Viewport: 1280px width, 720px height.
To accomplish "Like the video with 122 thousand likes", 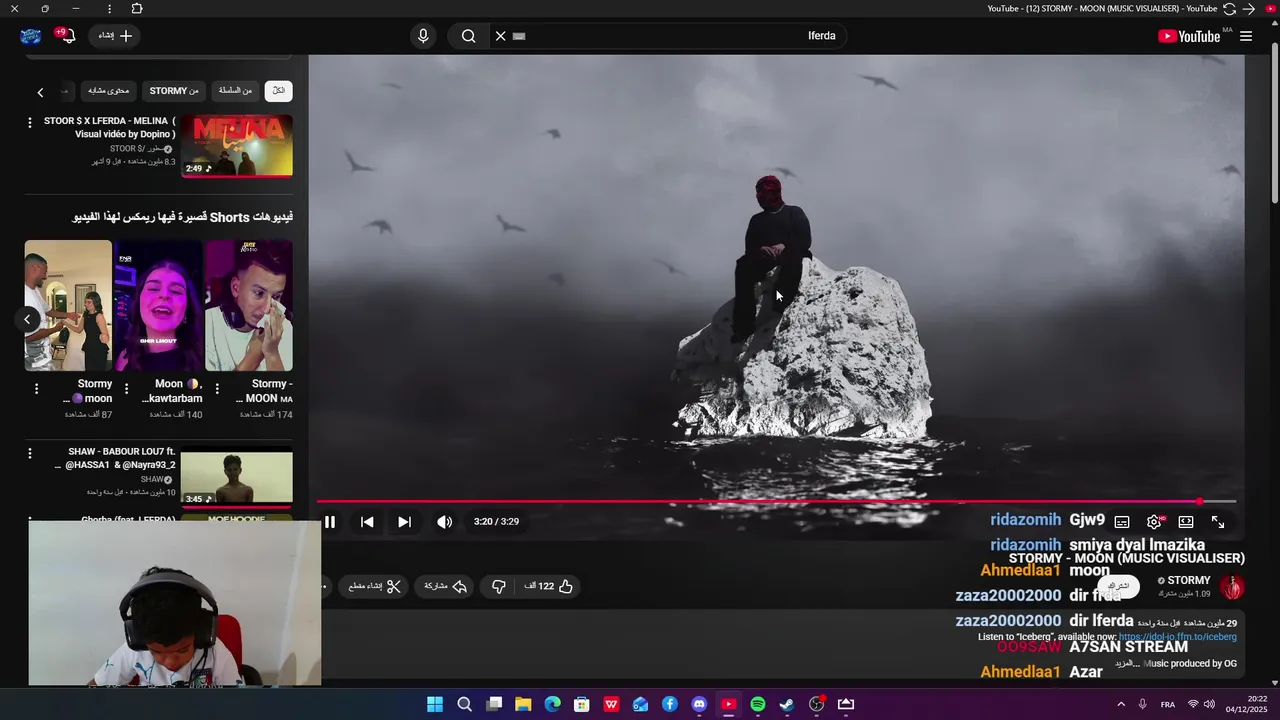I will click(549, 587).
